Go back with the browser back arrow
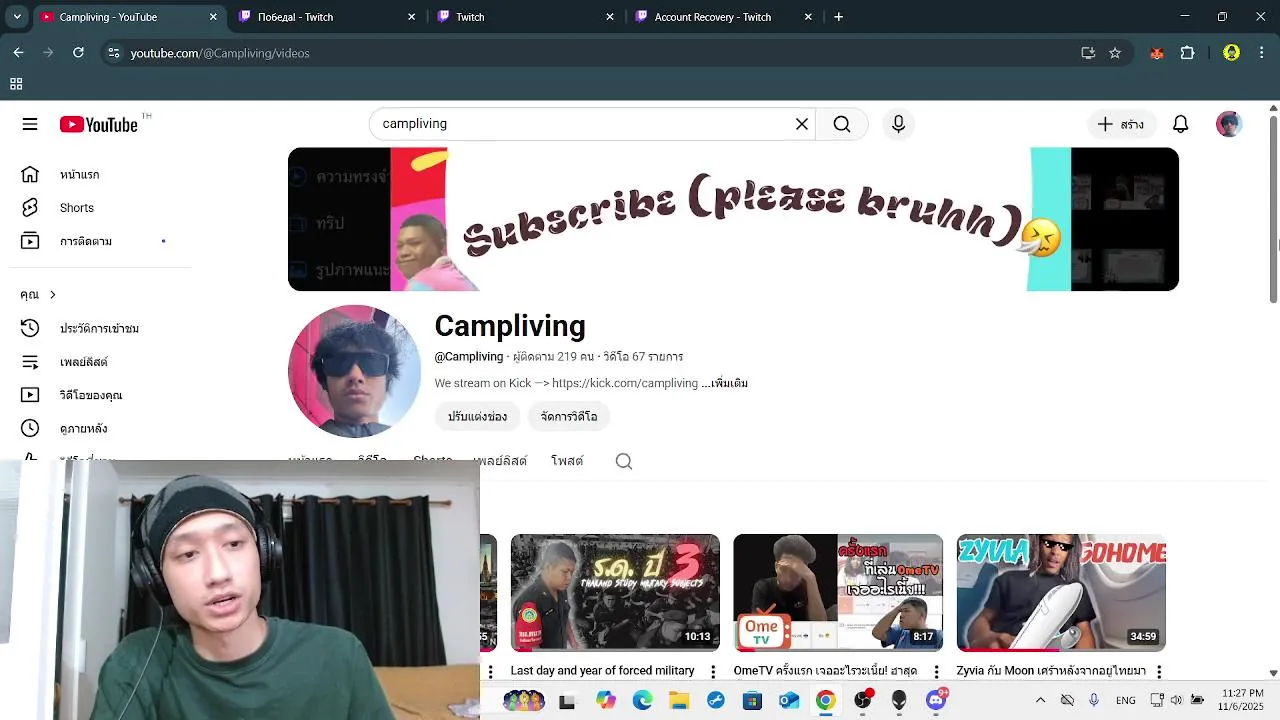Viewport: 1280px width, 720px height. [18, 53]
